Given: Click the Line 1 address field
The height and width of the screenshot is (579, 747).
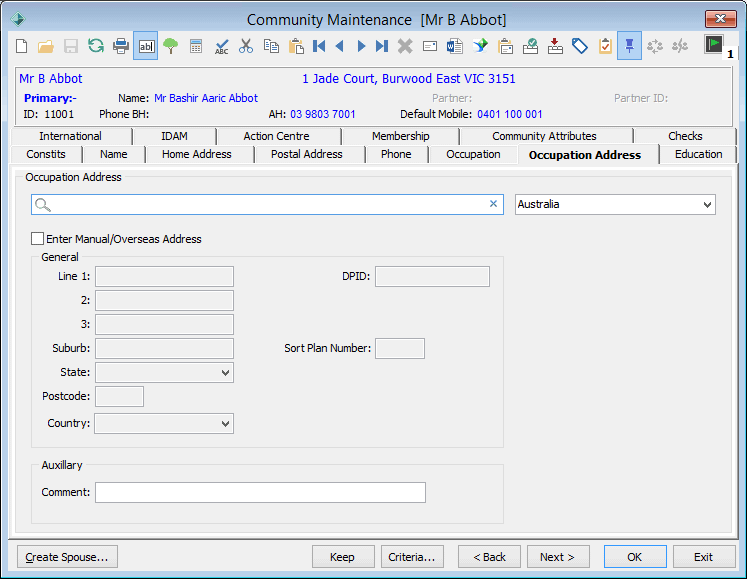Looking at the screenshot, I should (x=164, y=276).
